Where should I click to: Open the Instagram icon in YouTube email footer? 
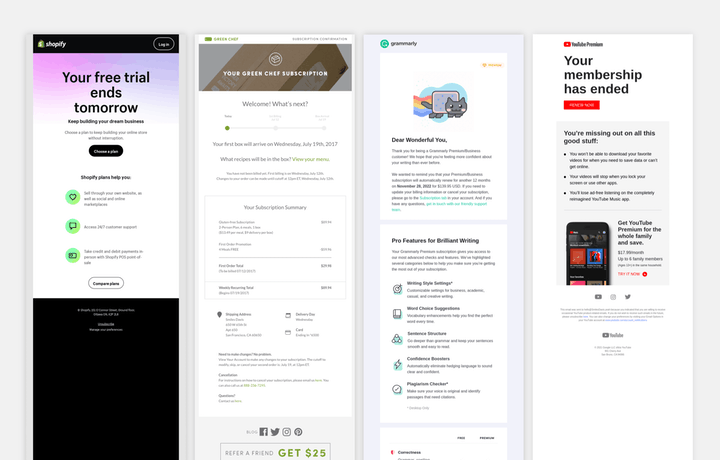[x=613, y=297]
